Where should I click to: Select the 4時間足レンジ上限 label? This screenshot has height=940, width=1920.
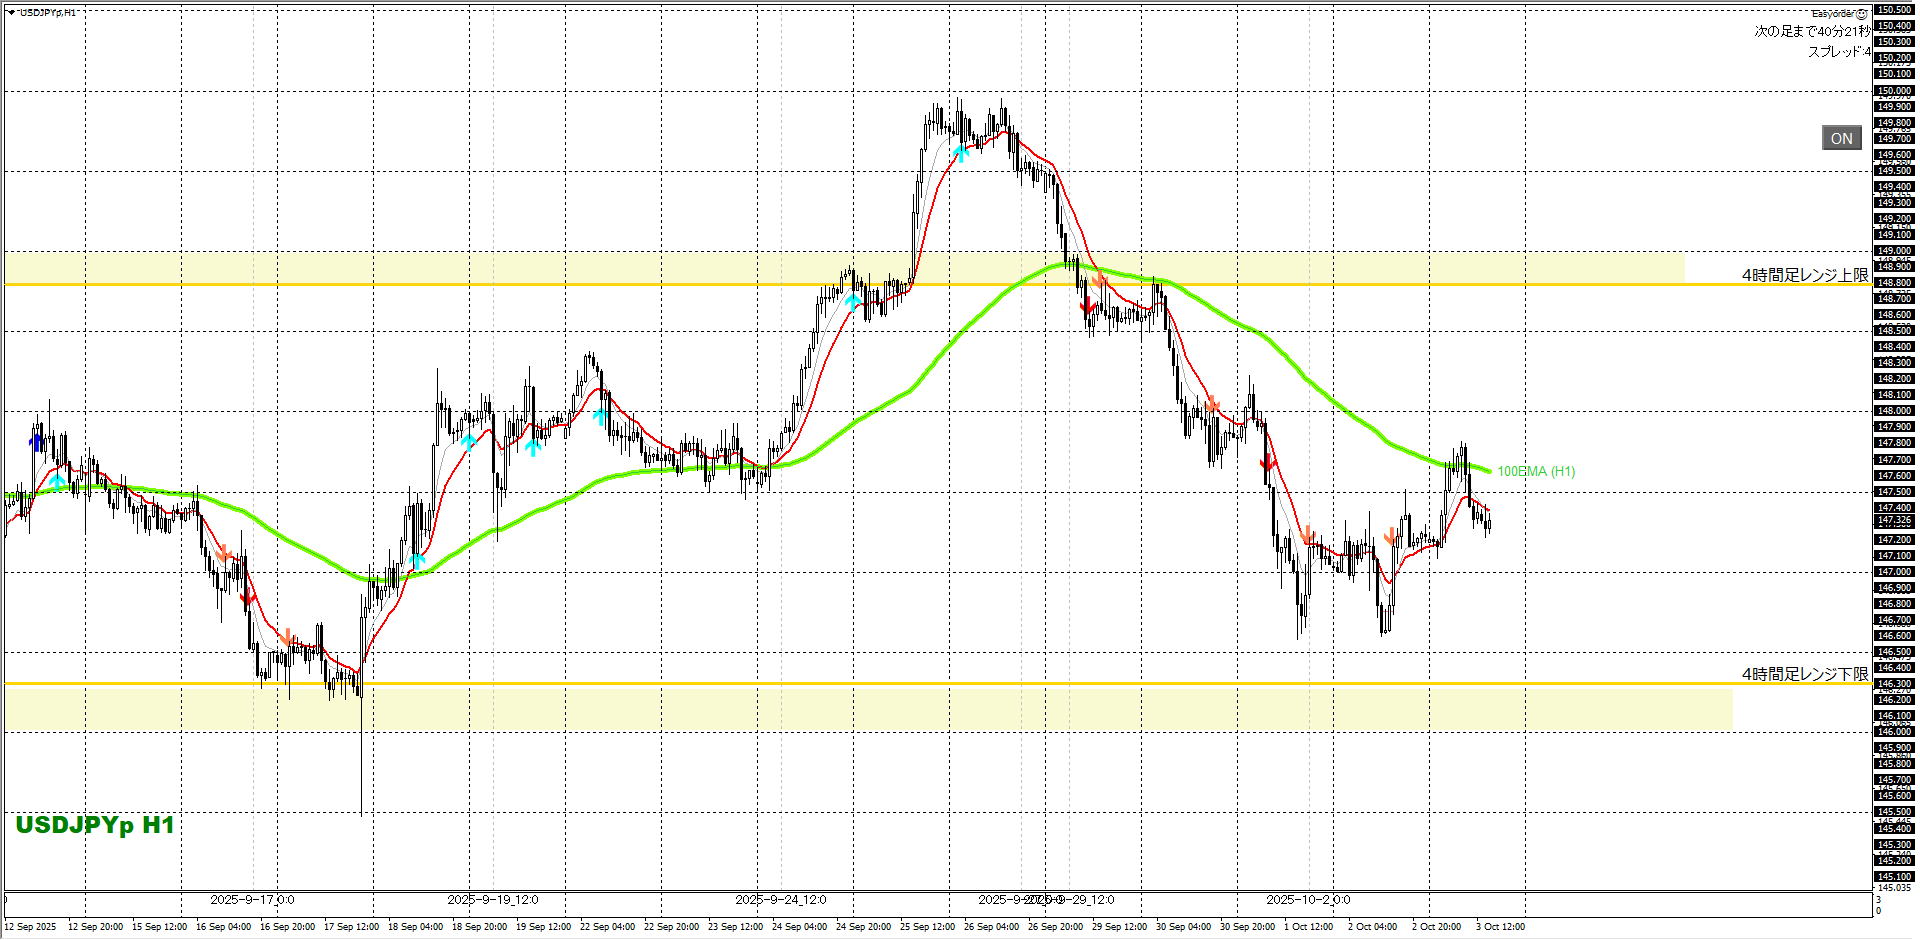[1804, 275]
